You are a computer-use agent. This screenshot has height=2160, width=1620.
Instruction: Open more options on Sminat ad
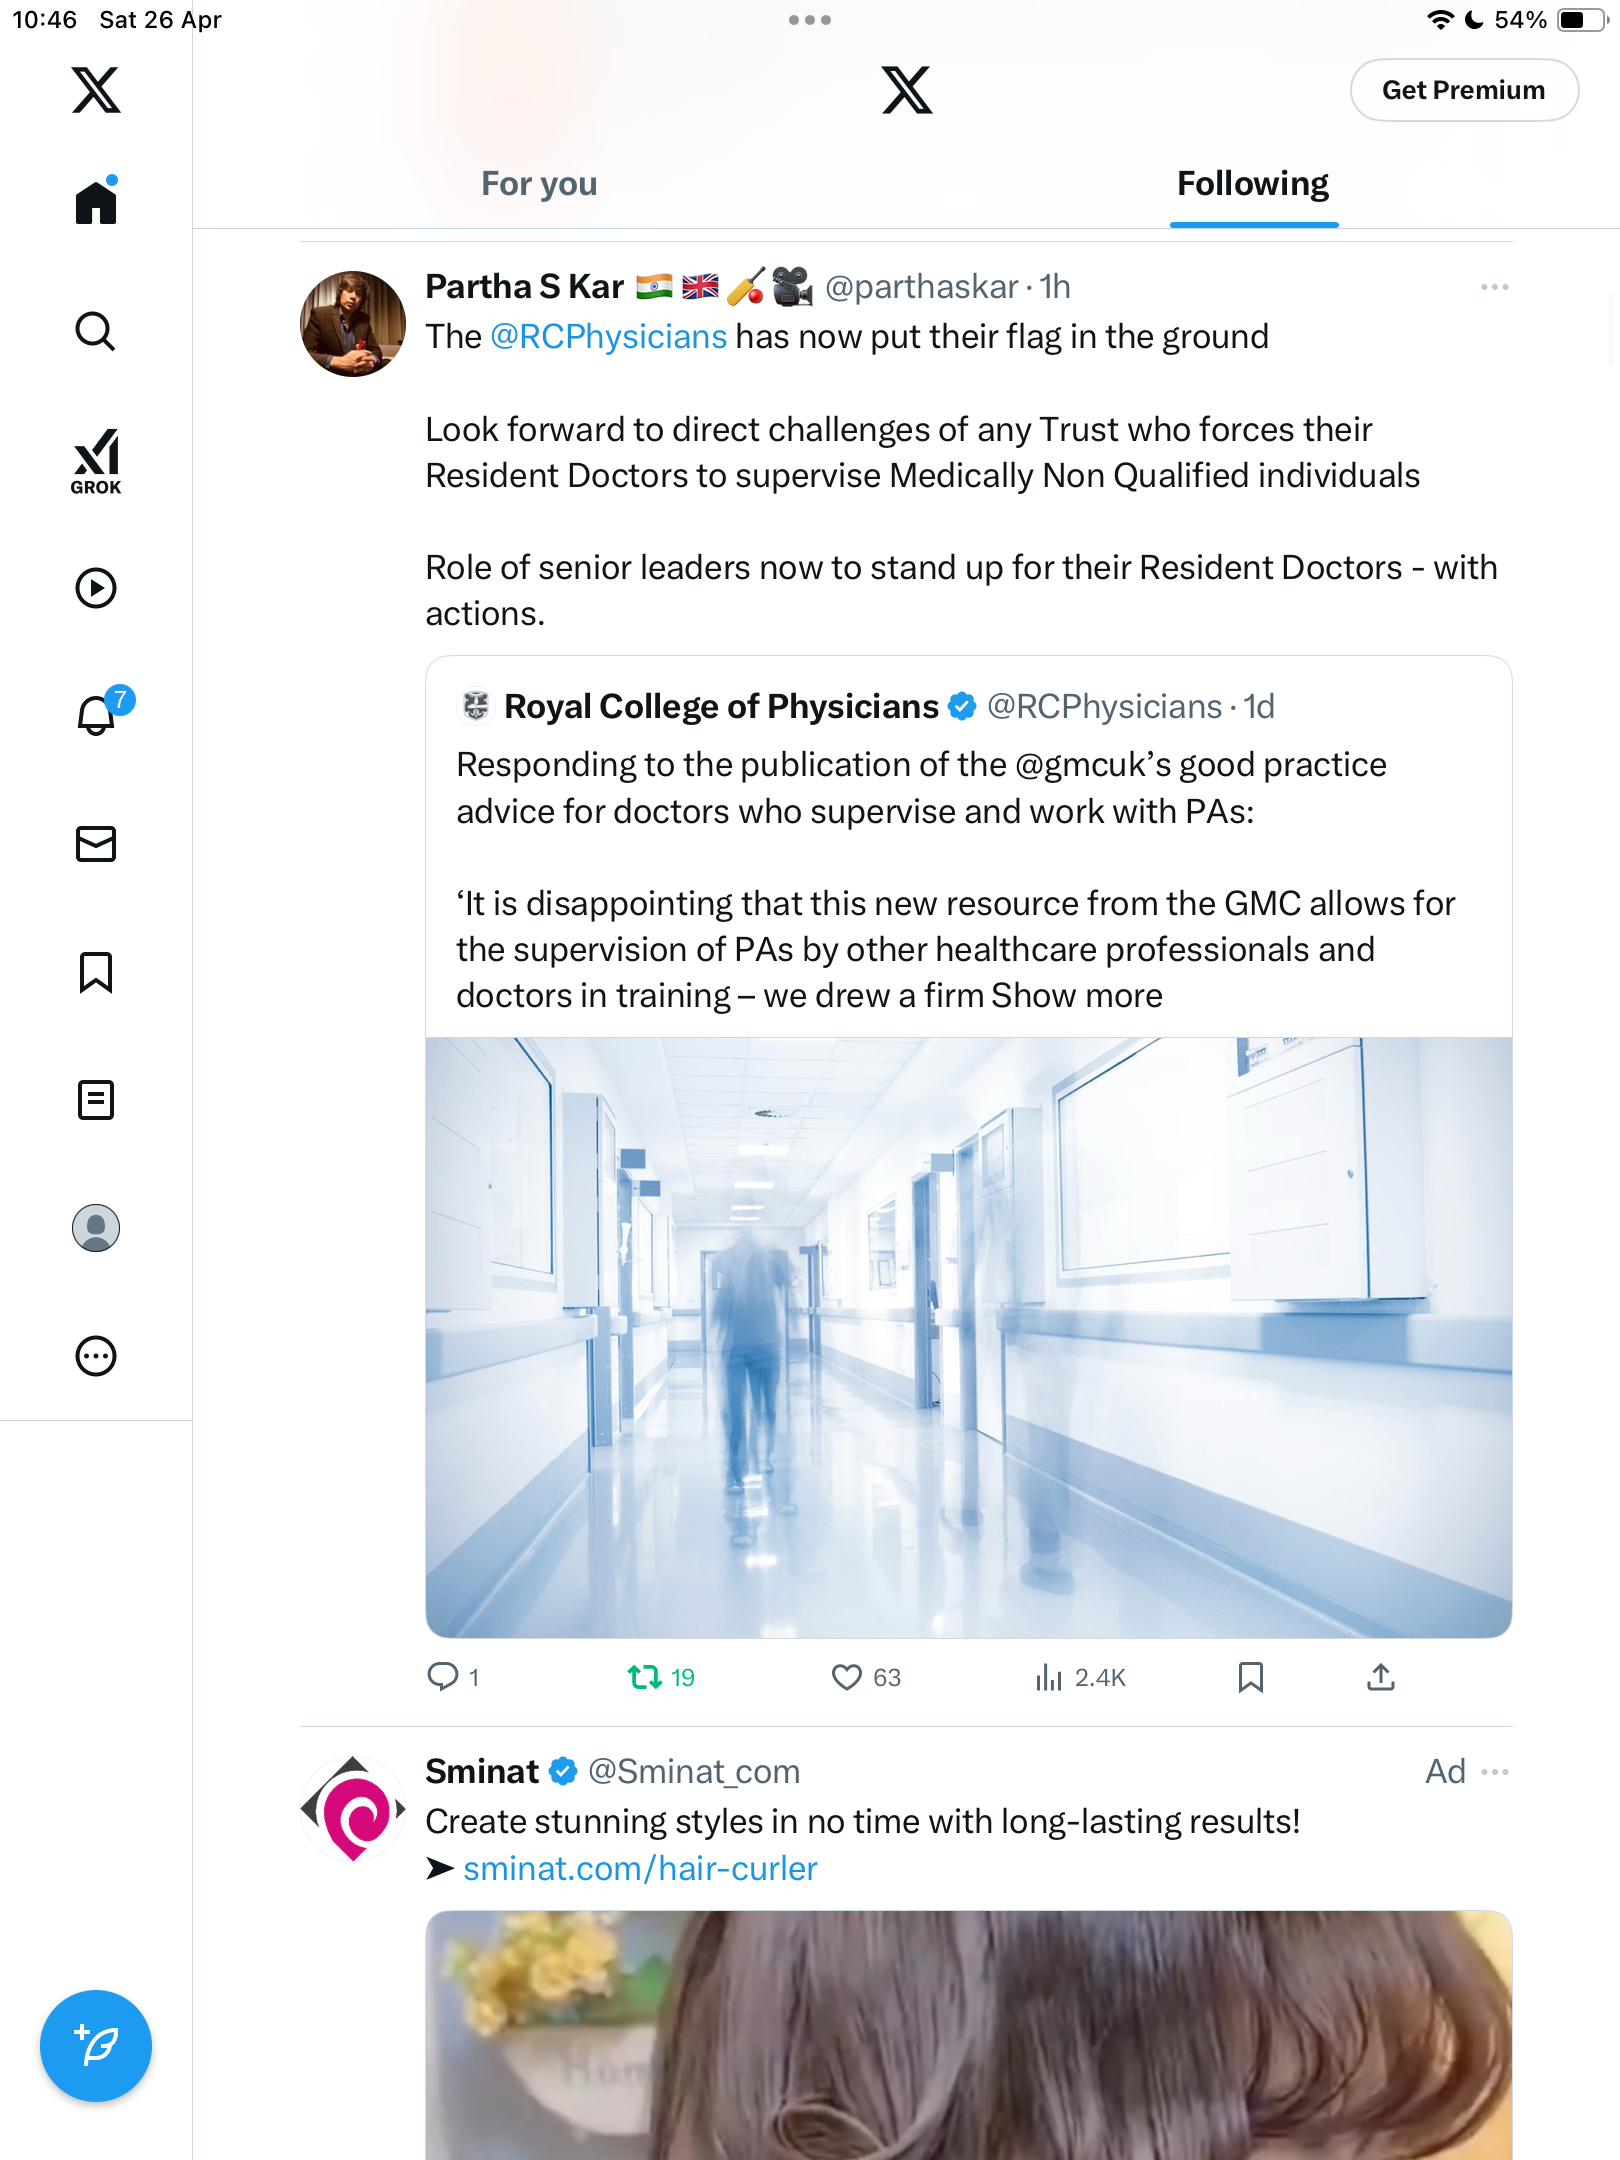point(1495,1772)
